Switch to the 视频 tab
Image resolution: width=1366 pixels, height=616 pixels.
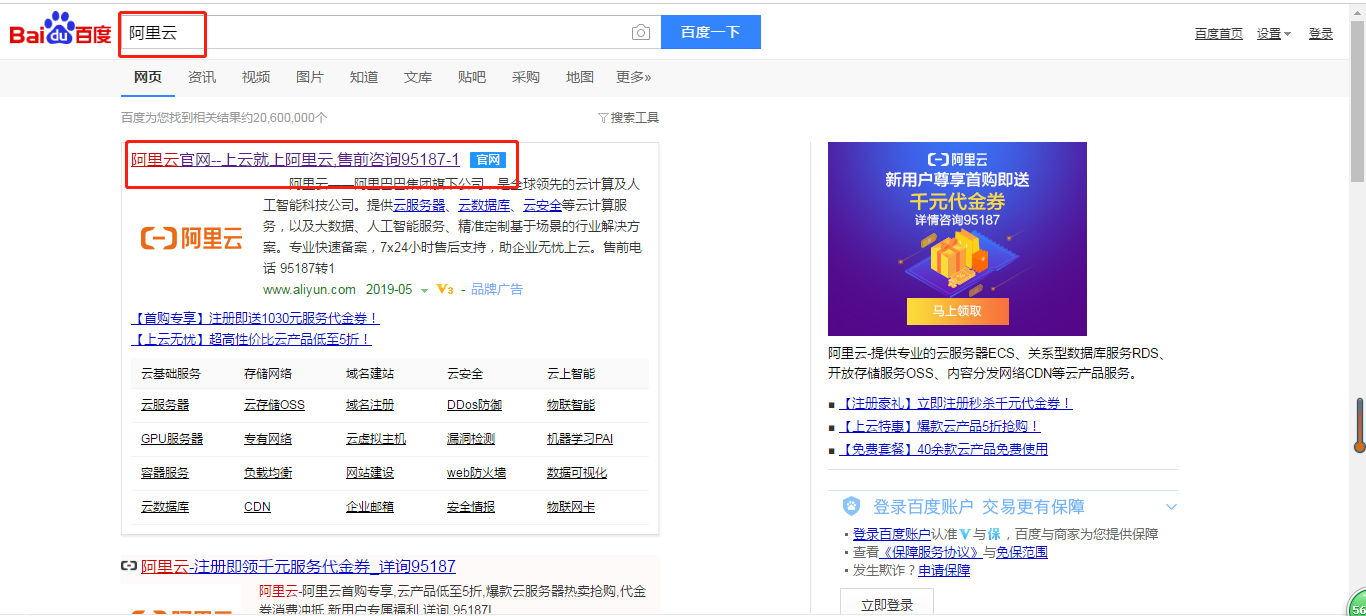[x=256, y=77]
